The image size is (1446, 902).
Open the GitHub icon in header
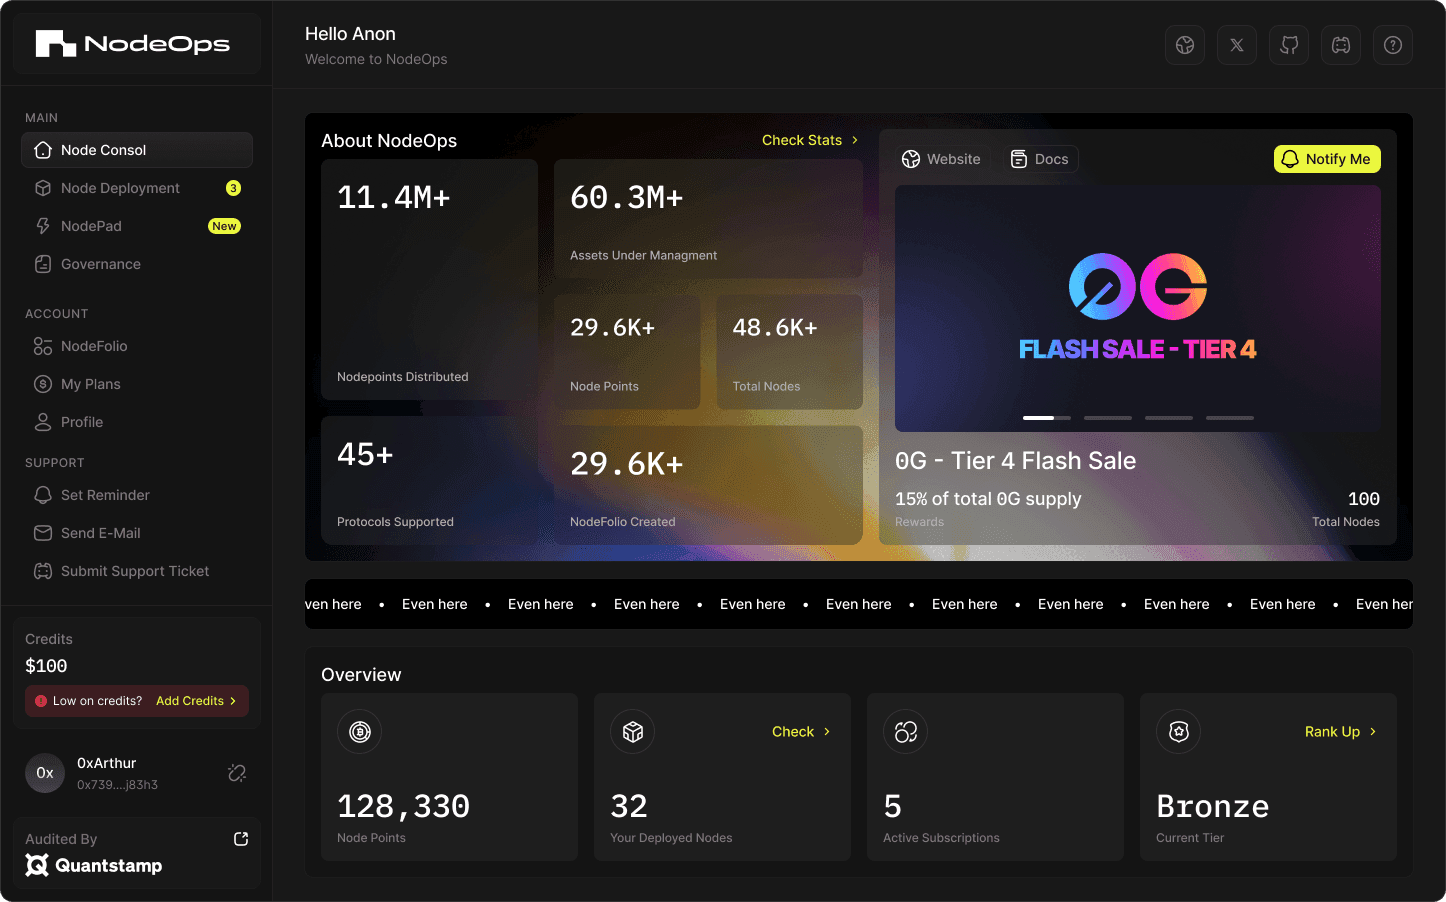(1289, 45)
